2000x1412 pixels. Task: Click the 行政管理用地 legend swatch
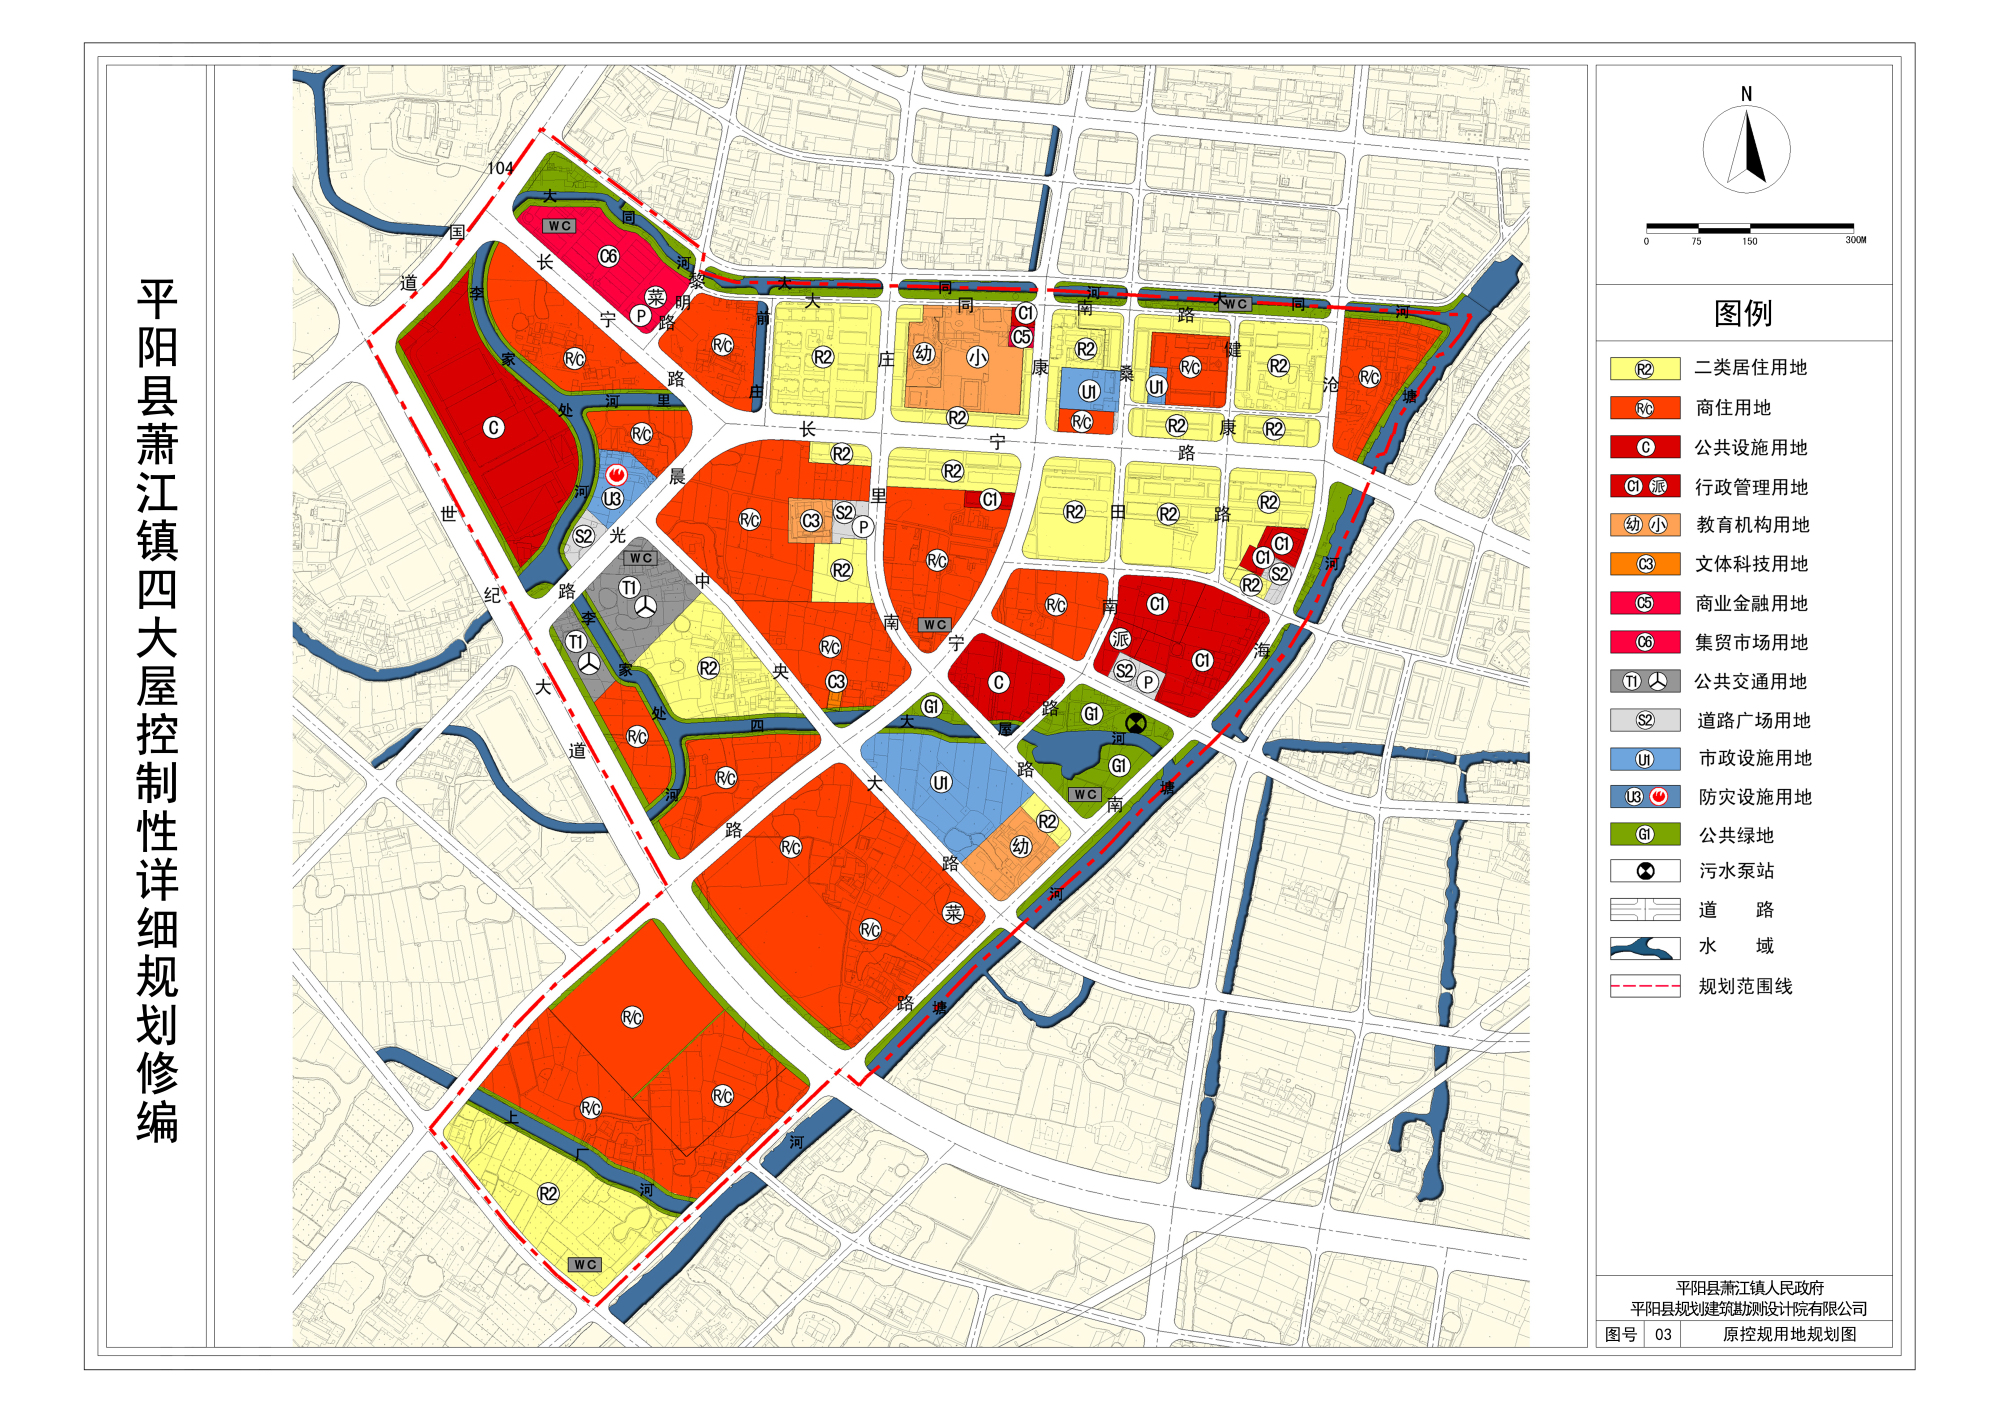(1645, 486)
